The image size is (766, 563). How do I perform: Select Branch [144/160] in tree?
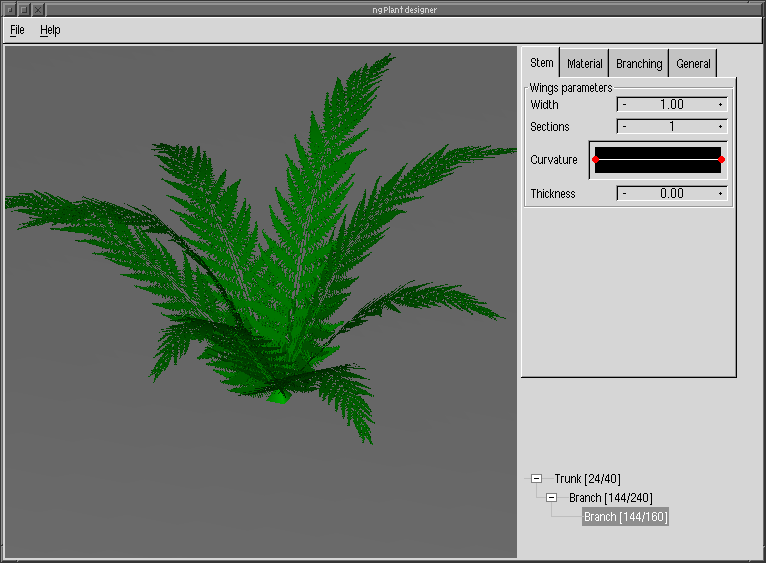[625, 517]
